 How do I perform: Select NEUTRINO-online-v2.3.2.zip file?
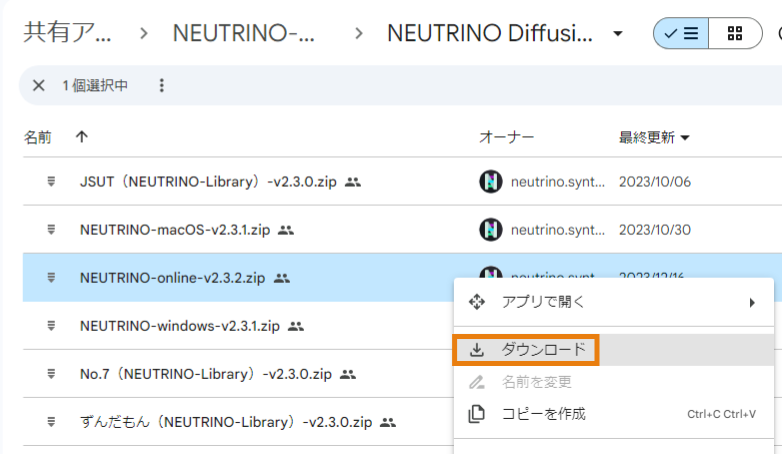coord(173,278)
